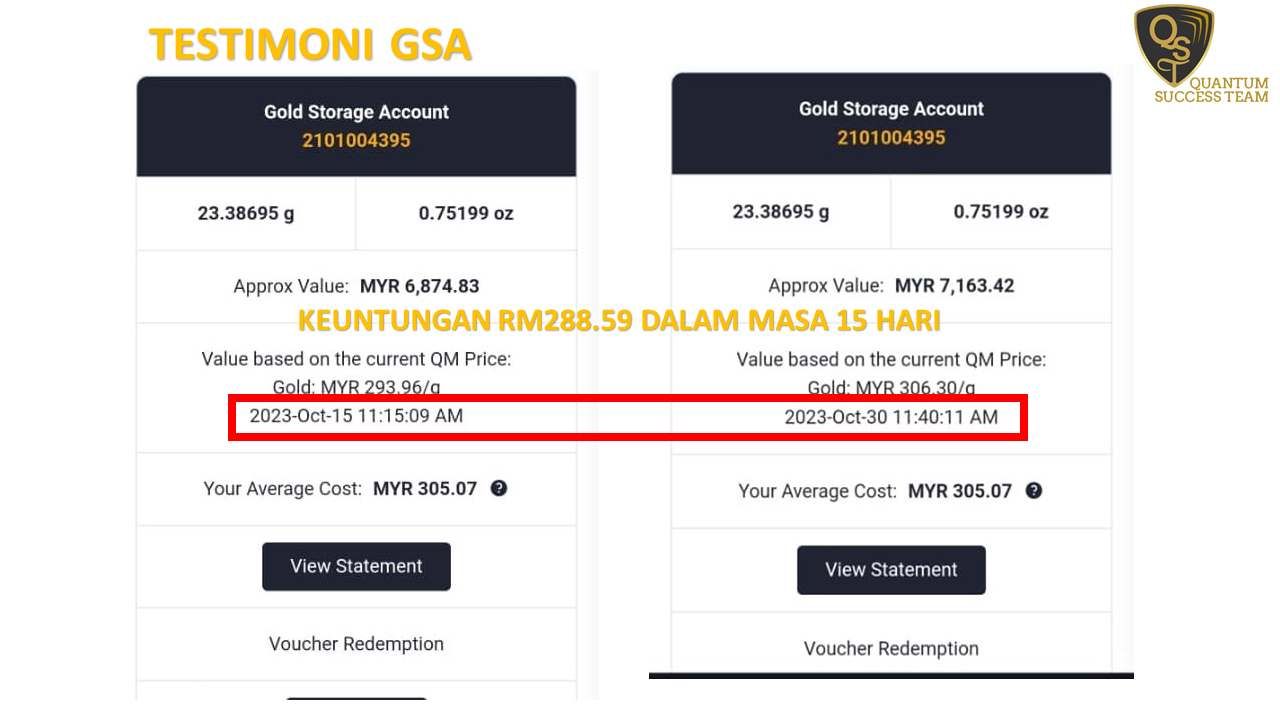Click the black bar beneath the Oct-30 card
1280x720 pixels.
(x=891, y=676)
